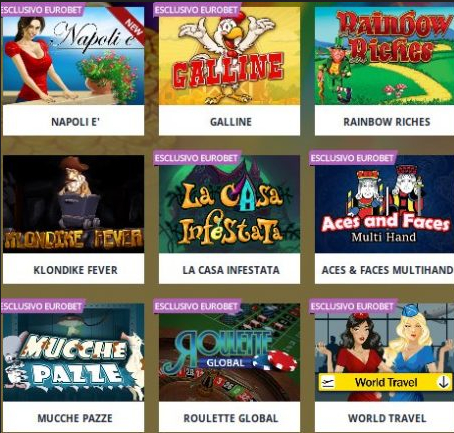
Task: Select the KLONDIKE FEVER title label
Action: click(x=75, y=270)
